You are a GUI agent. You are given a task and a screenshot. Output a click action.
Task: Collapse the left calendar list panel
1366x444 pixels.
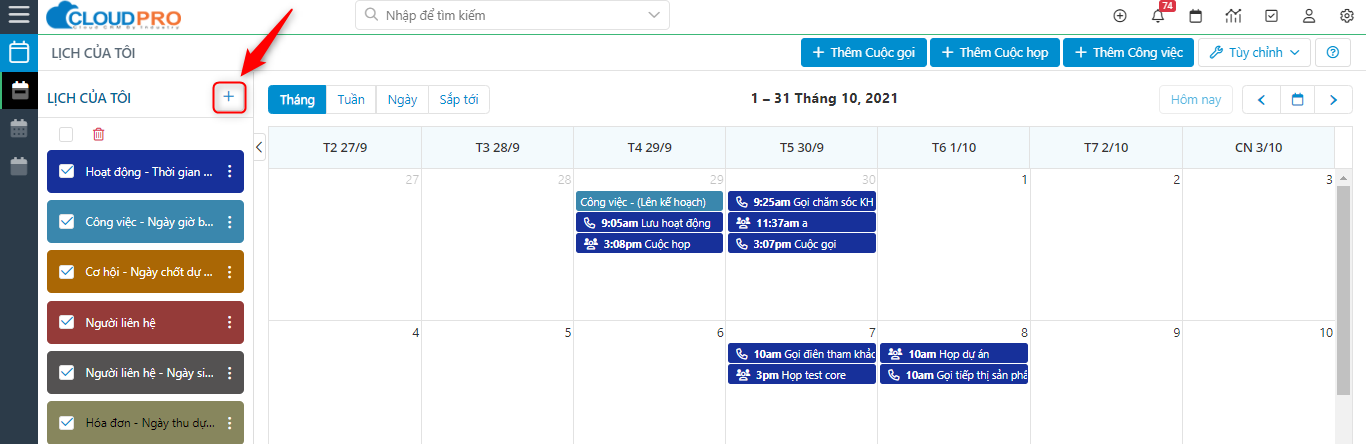click(259, 147)
